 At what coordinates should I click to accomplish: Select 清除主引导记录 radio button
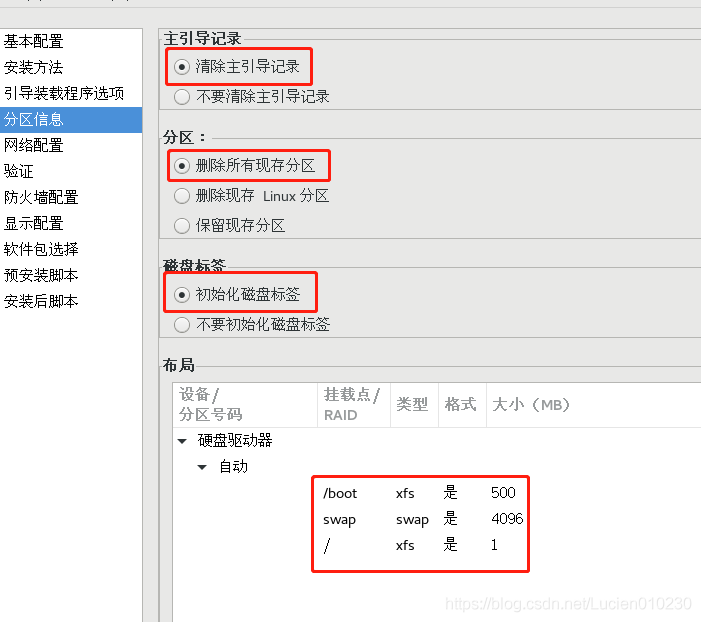[x=182, y=67]
